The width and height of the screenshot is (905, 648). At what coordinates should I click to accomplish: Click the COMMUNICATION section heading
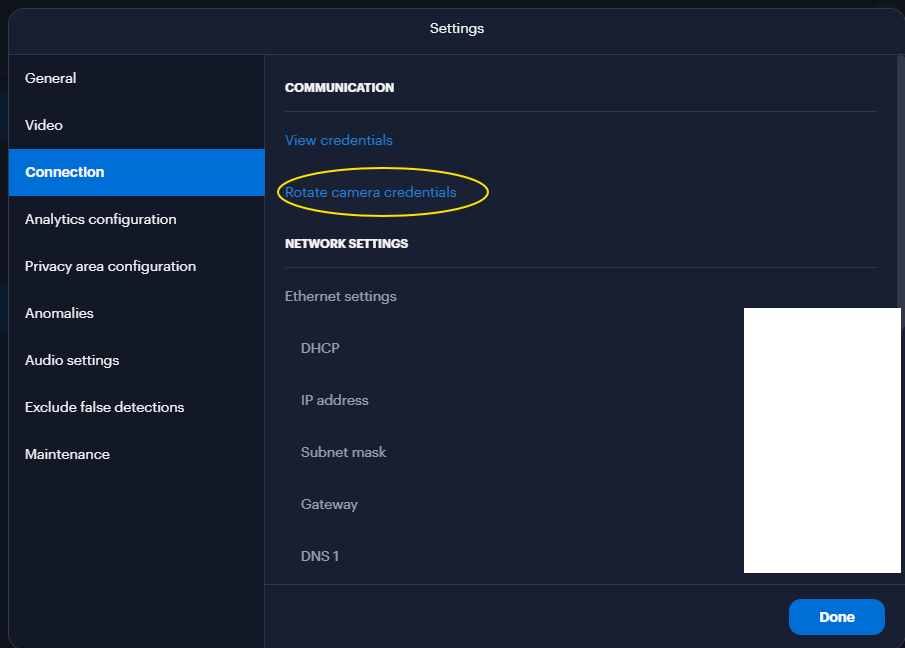coord(339,87)
